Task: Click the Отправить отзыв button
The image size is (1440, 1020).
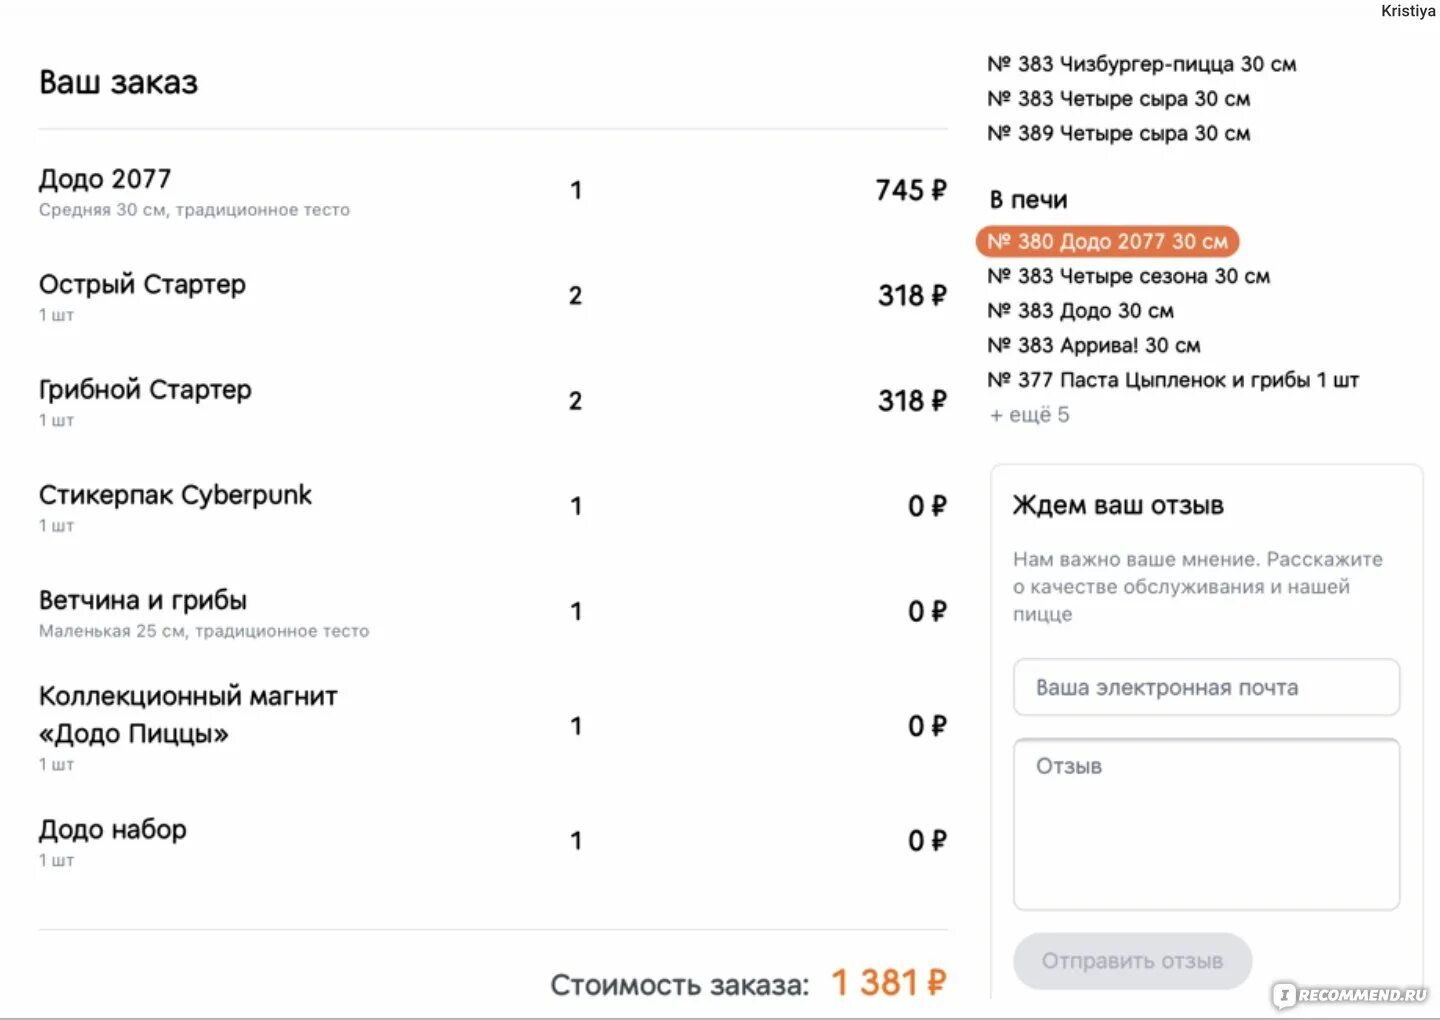Action: 1132,961
